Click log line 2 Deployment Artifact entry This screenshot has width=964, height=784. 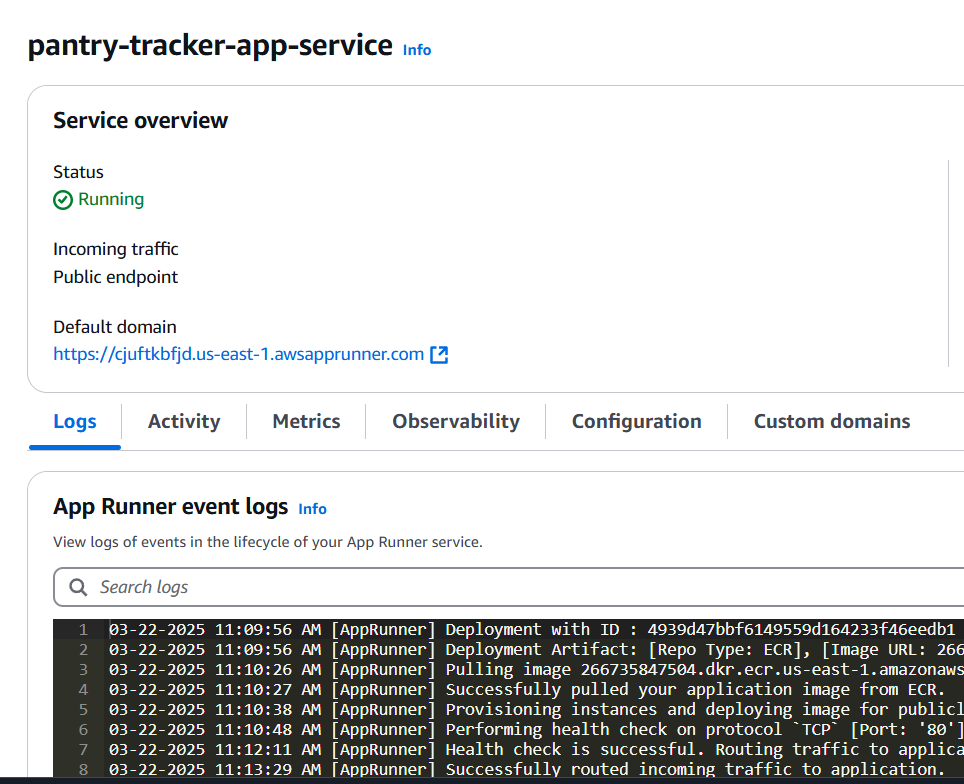click(536, 650)
